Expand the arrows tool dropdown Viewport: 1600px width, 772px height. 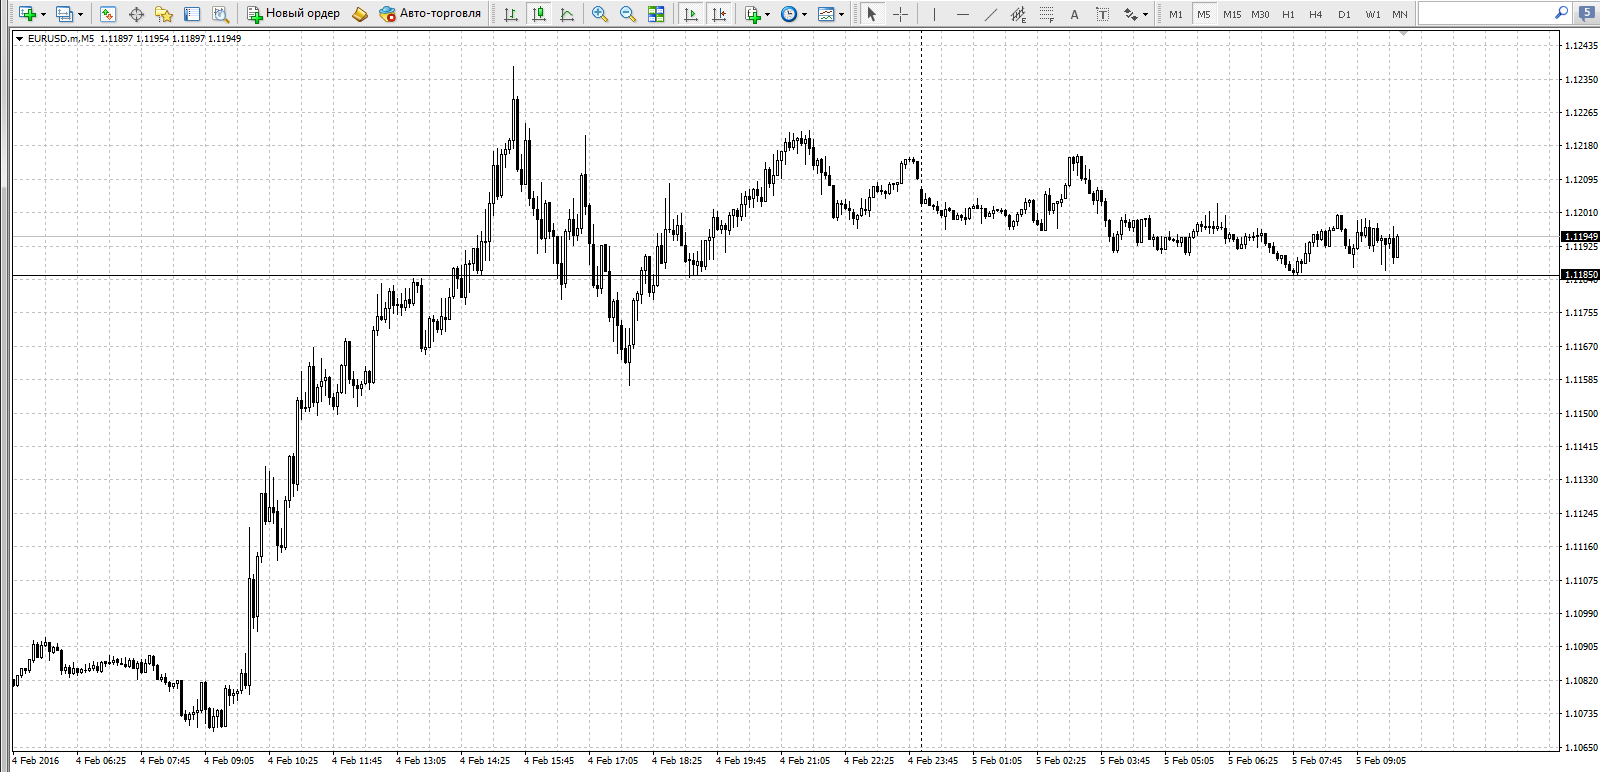[1145, 14]
